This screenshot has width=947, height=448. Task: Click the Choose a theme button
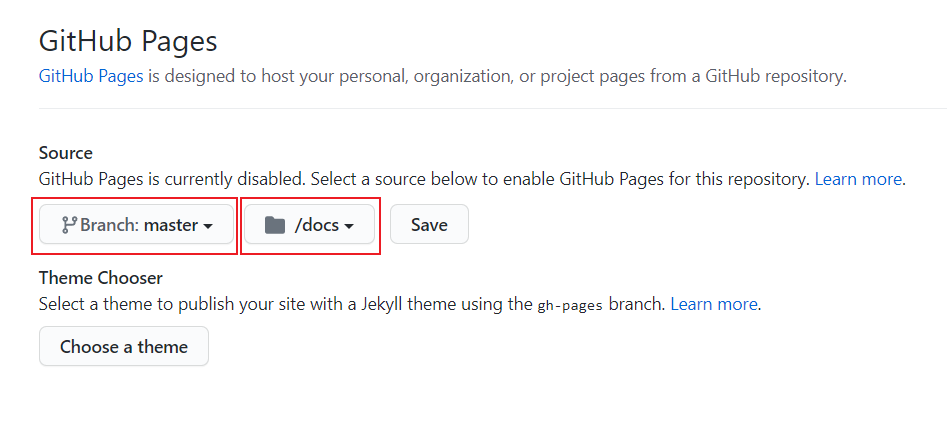(124, 347)
